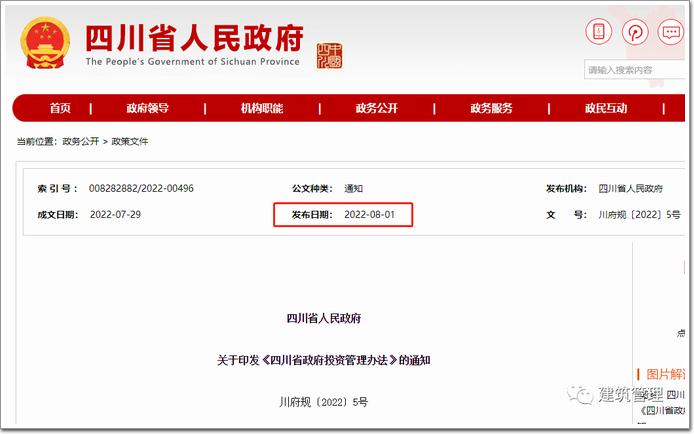Click 政策文件 breadcrumb link
Screen dimensions: 694x434
pos(130,142)
